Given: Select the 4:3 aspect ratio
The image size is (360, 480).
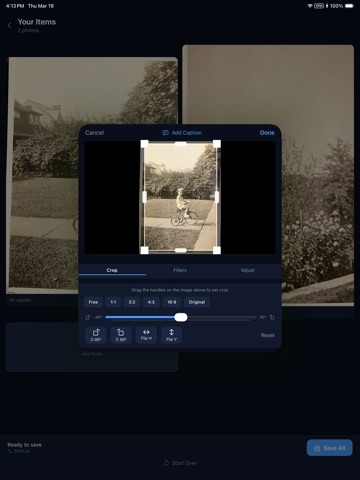Looking at the screenshot, I should click(x=151, y=302).
